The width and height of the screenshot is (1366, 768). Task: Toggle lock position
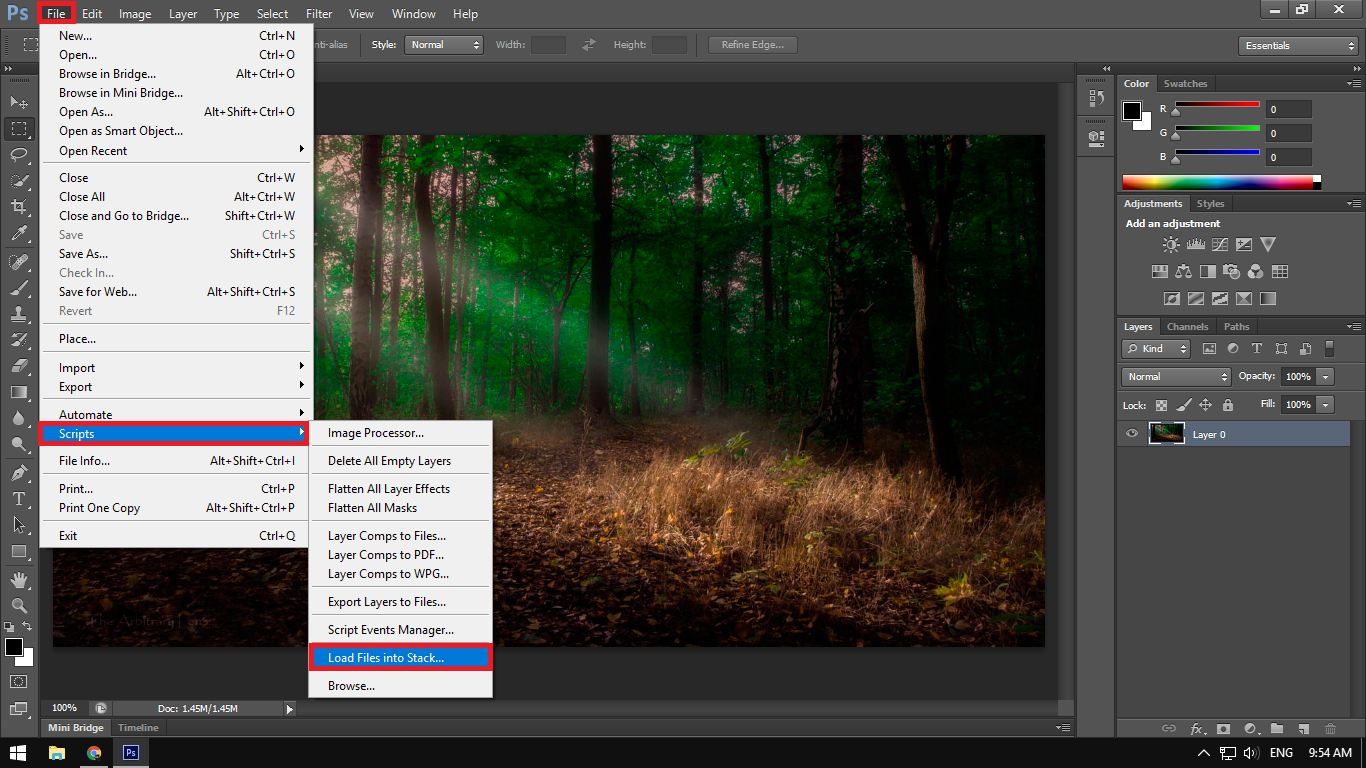[x=1205, y=405]
